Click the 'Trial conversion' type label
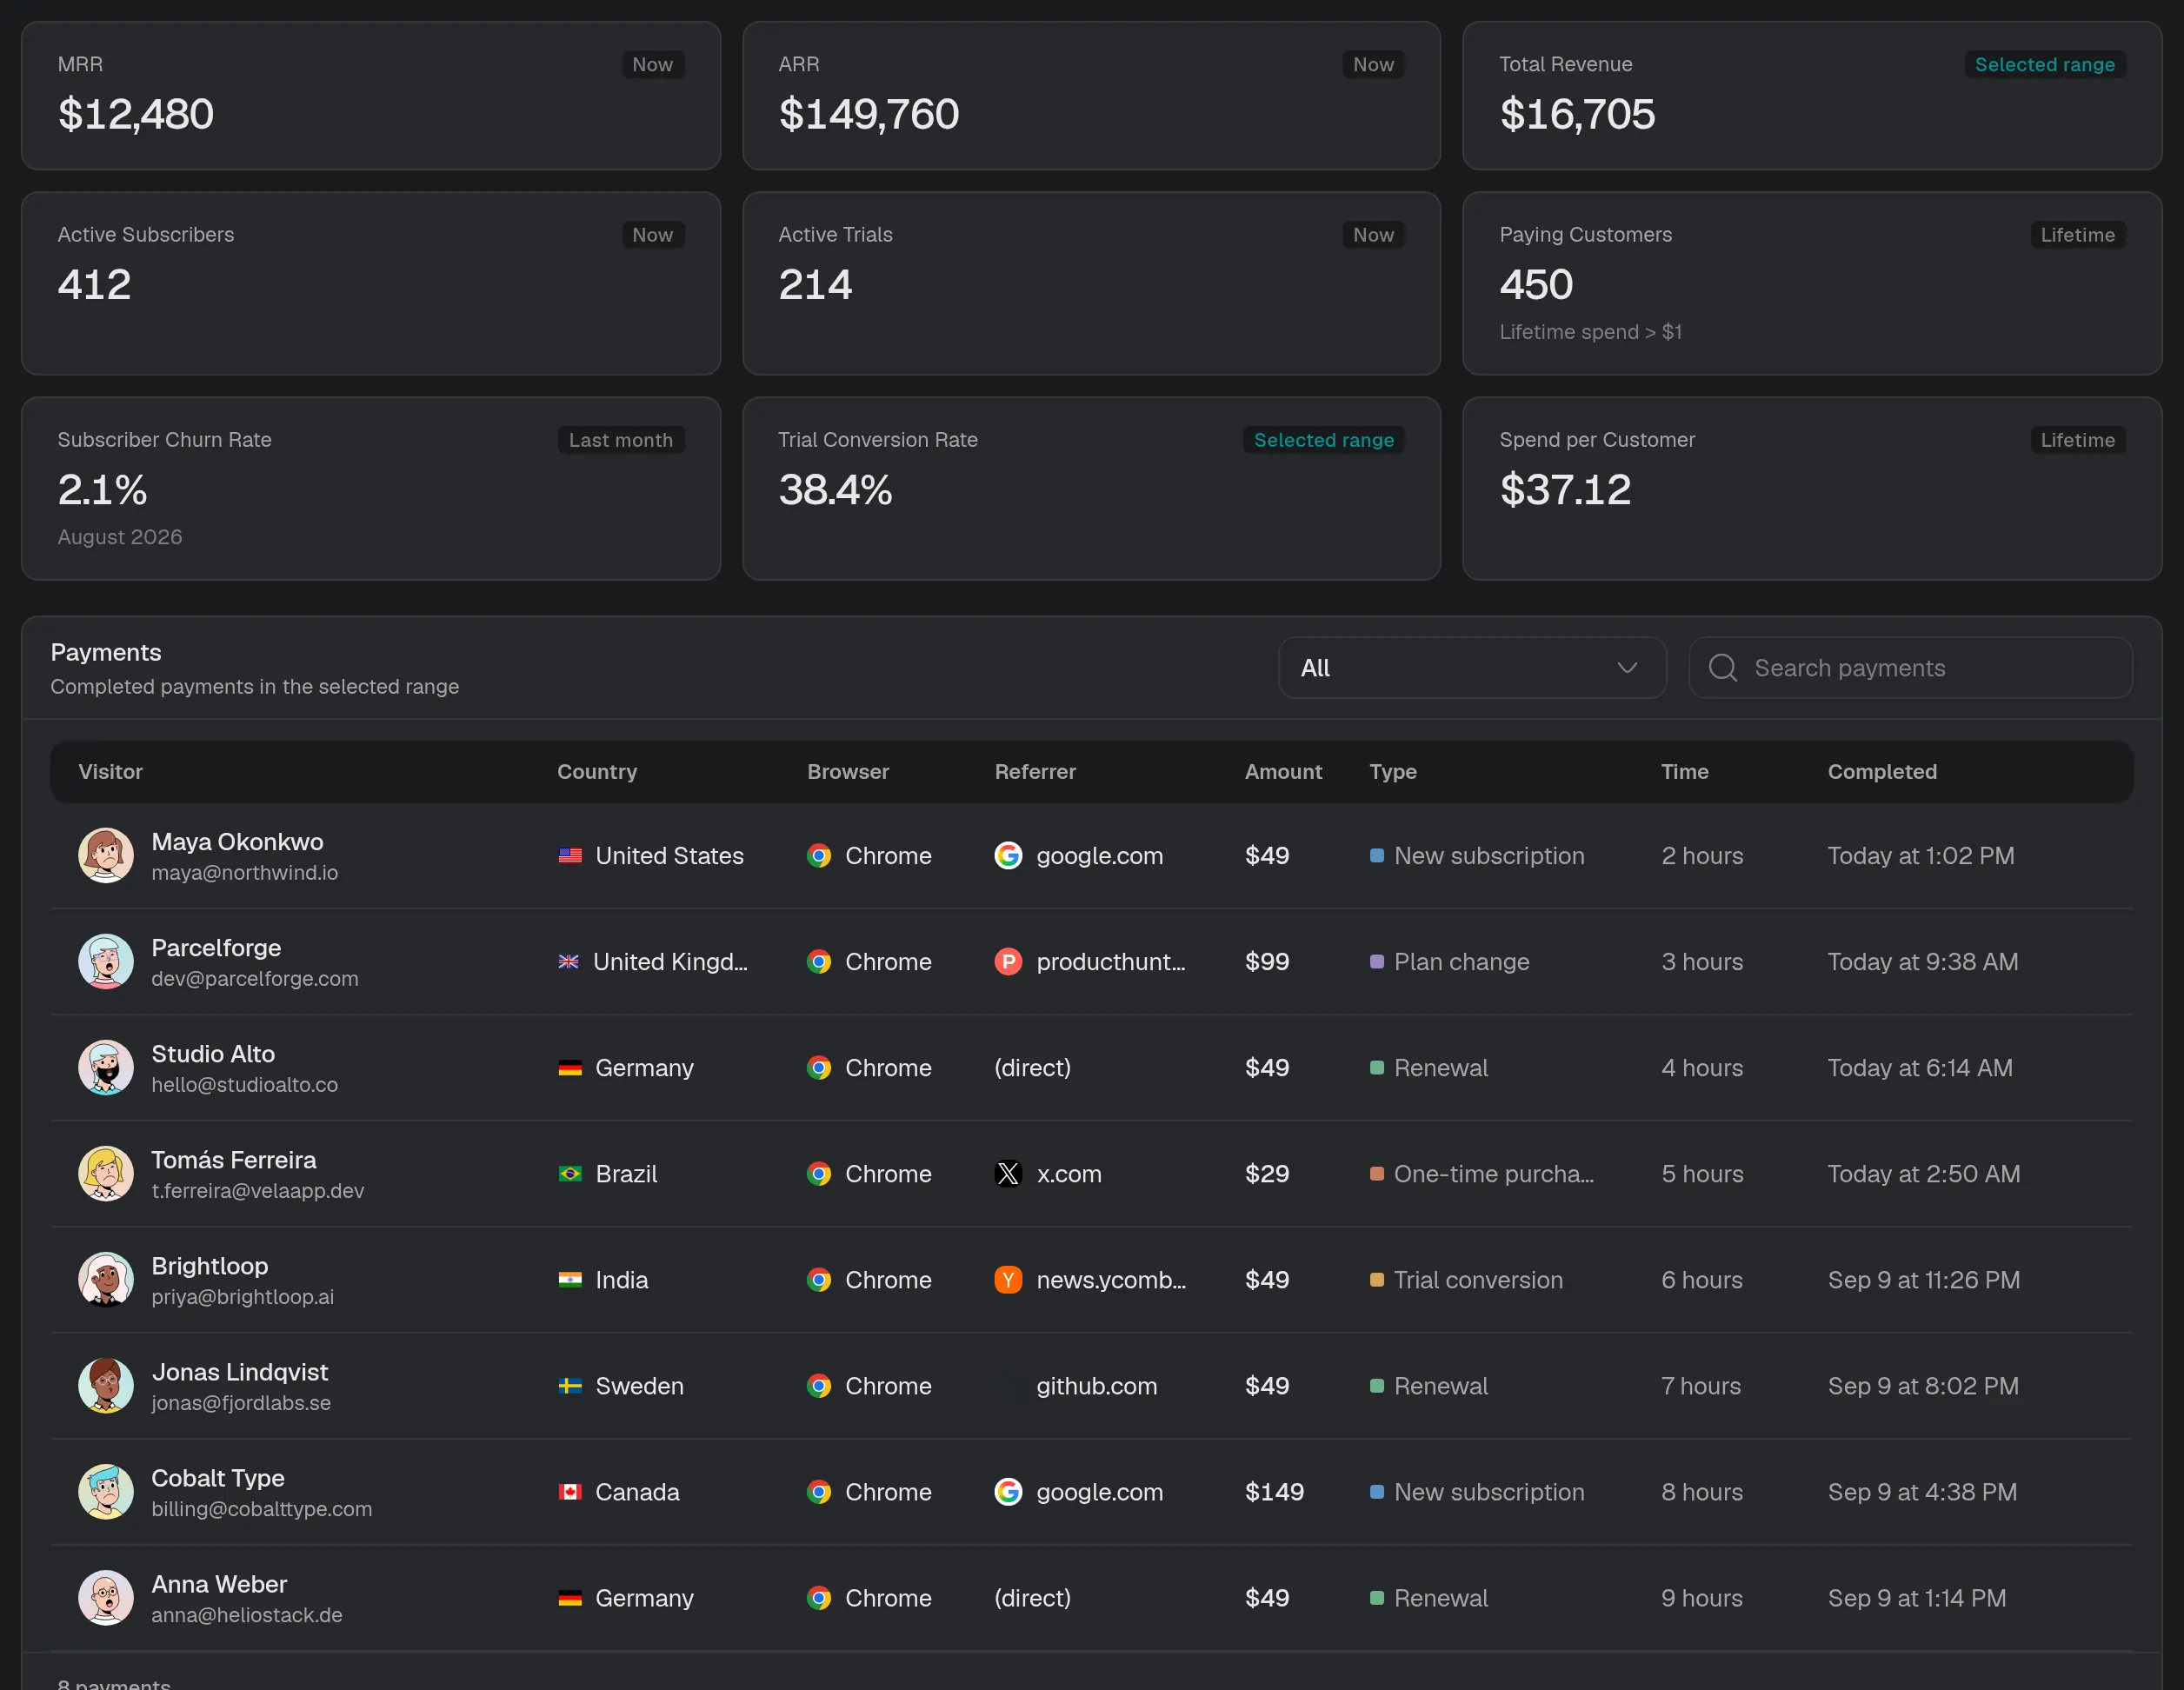 tap(1478, 1280)
